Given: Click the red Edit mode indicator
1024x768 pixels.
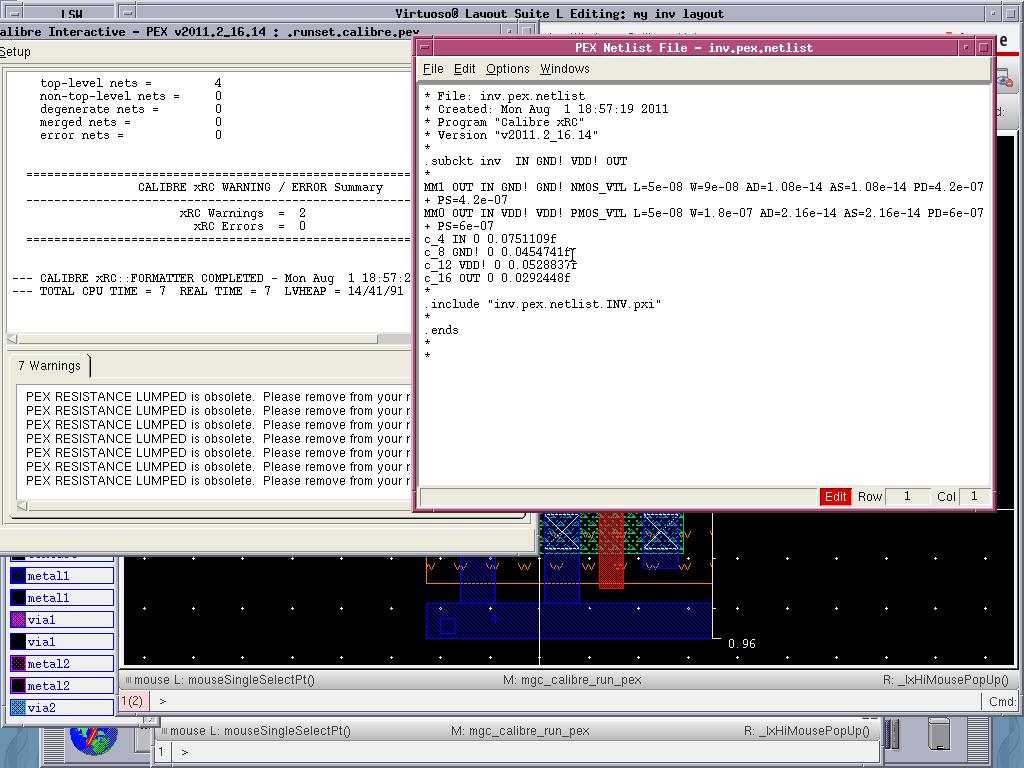Looking at the screenshot, I should [835, 496].
